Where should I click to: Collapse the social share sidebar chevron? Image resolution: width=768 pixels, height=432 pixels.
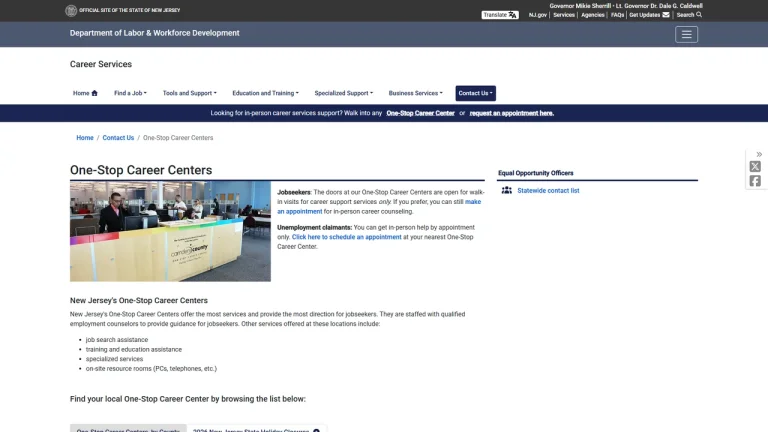[x=759, y=154]
